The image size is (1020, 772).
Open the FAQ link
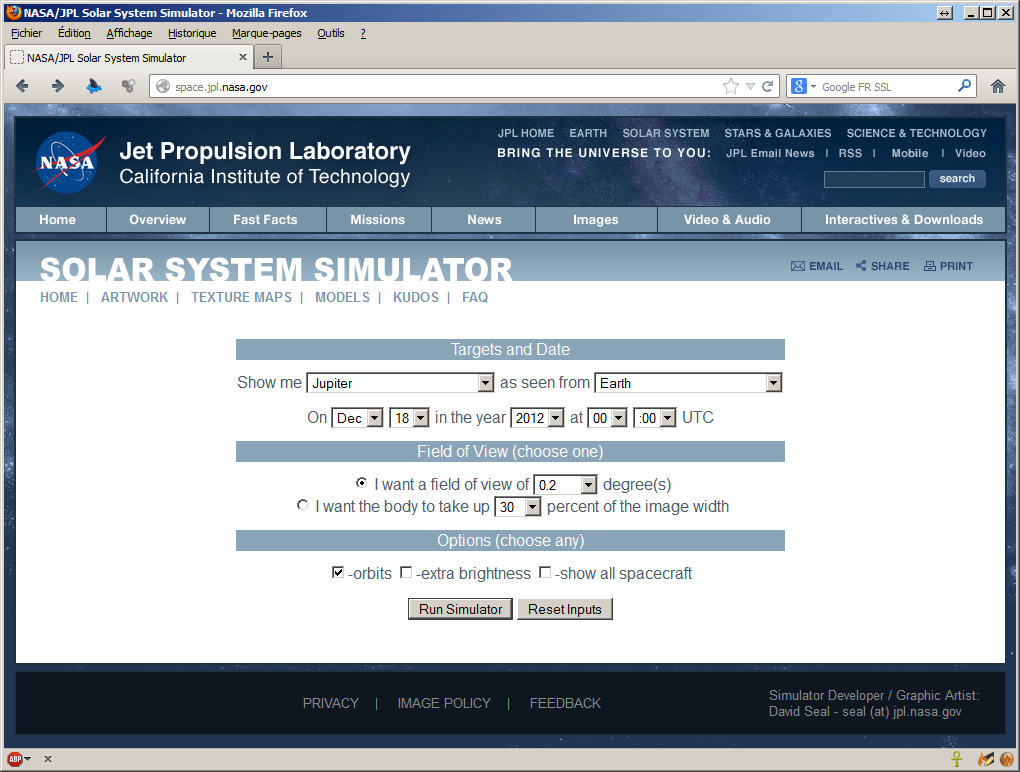coord(475,297)
